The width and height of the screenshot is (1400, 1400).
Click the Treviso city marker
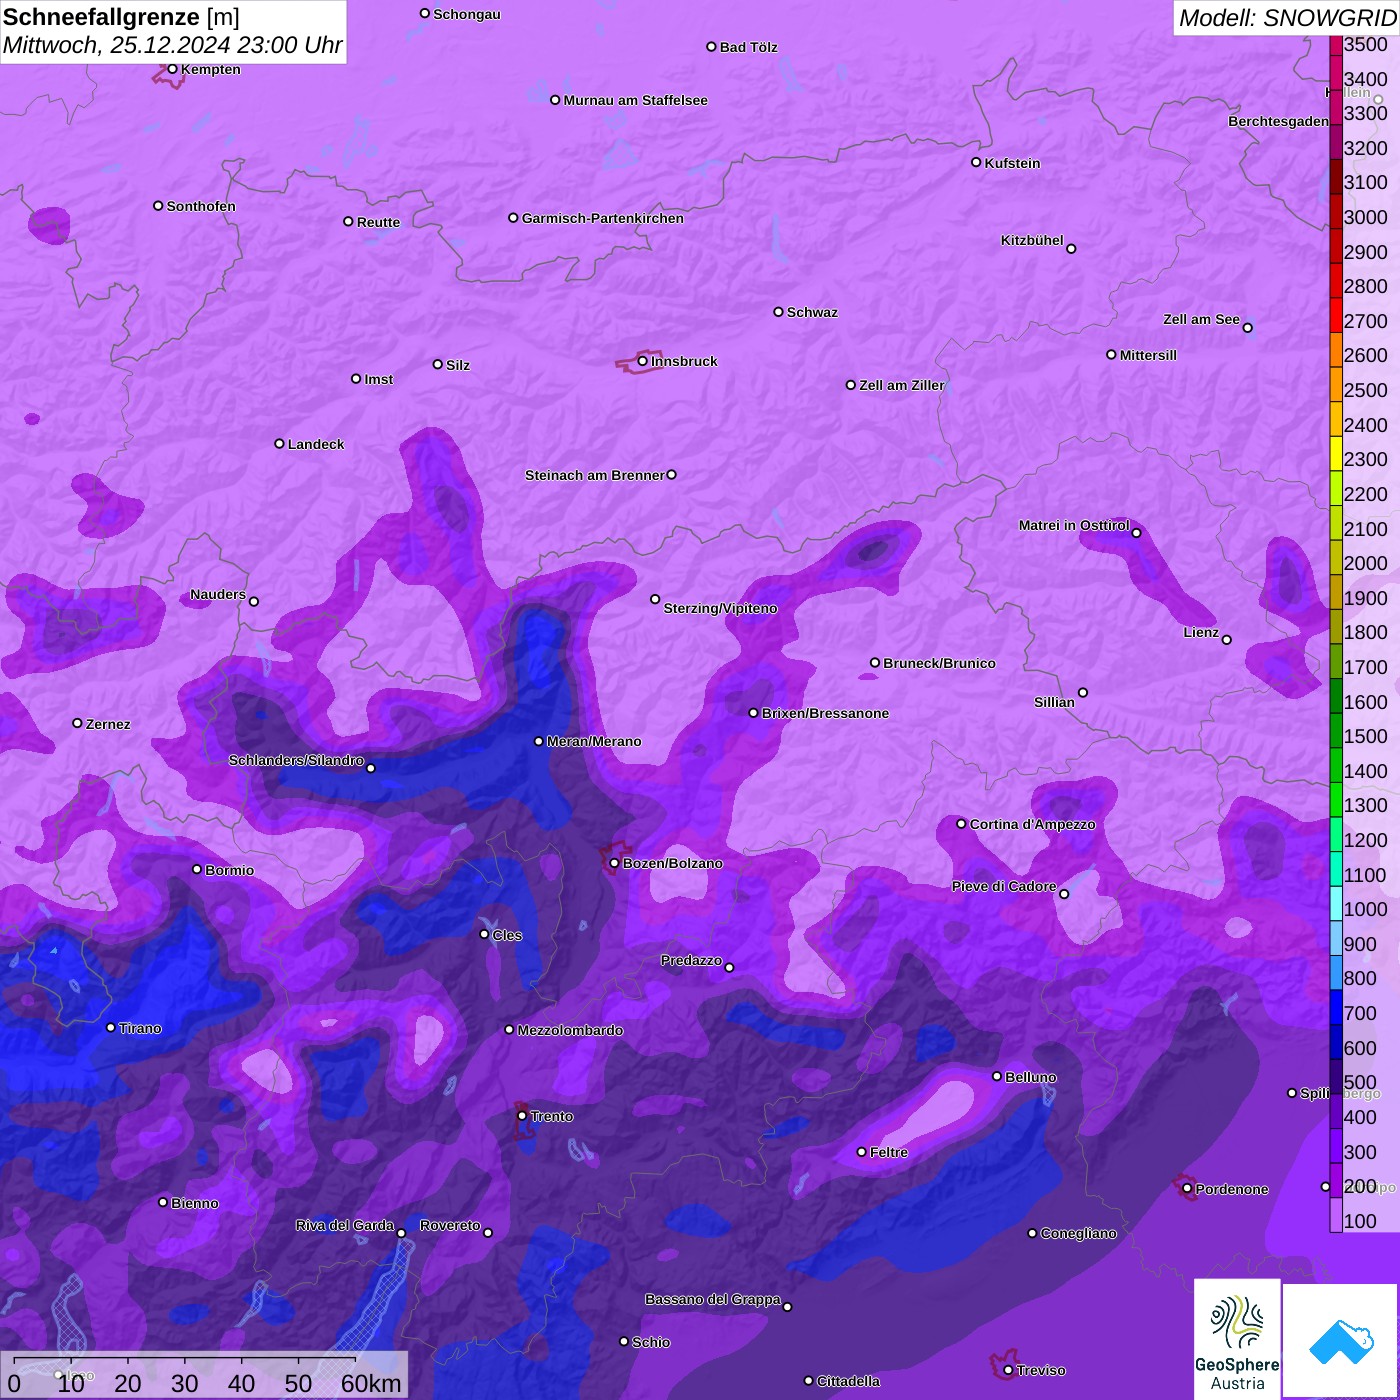(x=1008, y=1370)
